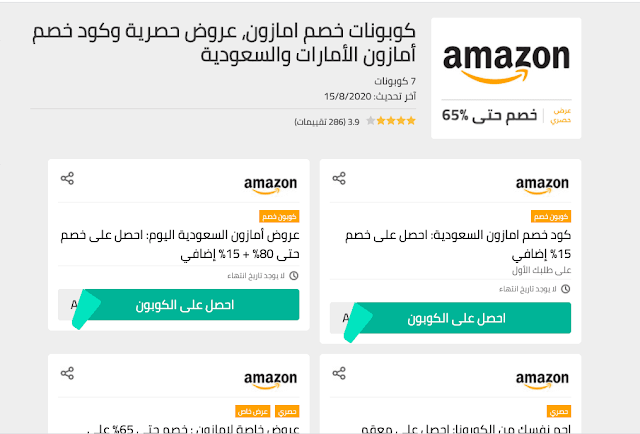Click Amazon logo on the 15% extra discount card
The height and width of the screenshot is (434, 640).
click(x=542, y=184)
